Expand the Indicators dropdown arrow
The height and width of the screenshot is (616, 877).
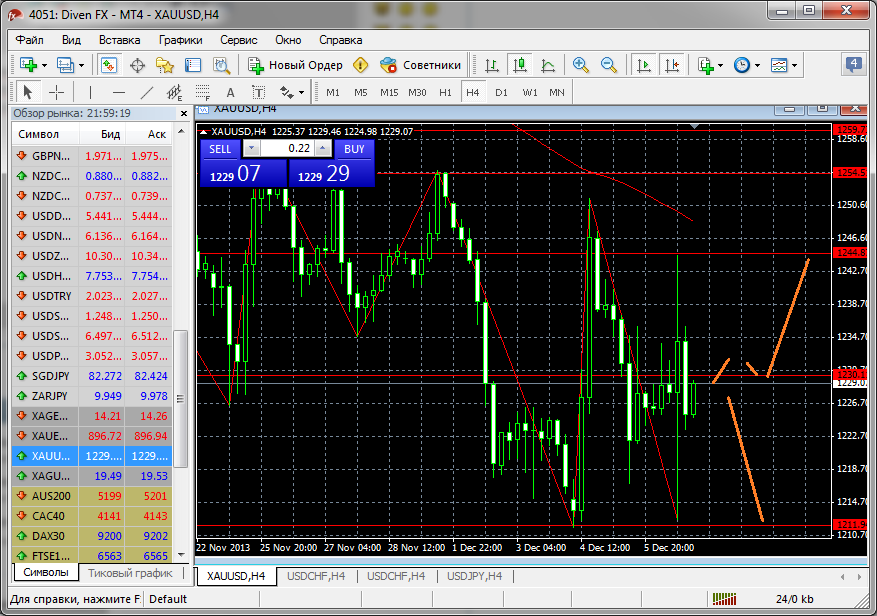click(720, 65)
